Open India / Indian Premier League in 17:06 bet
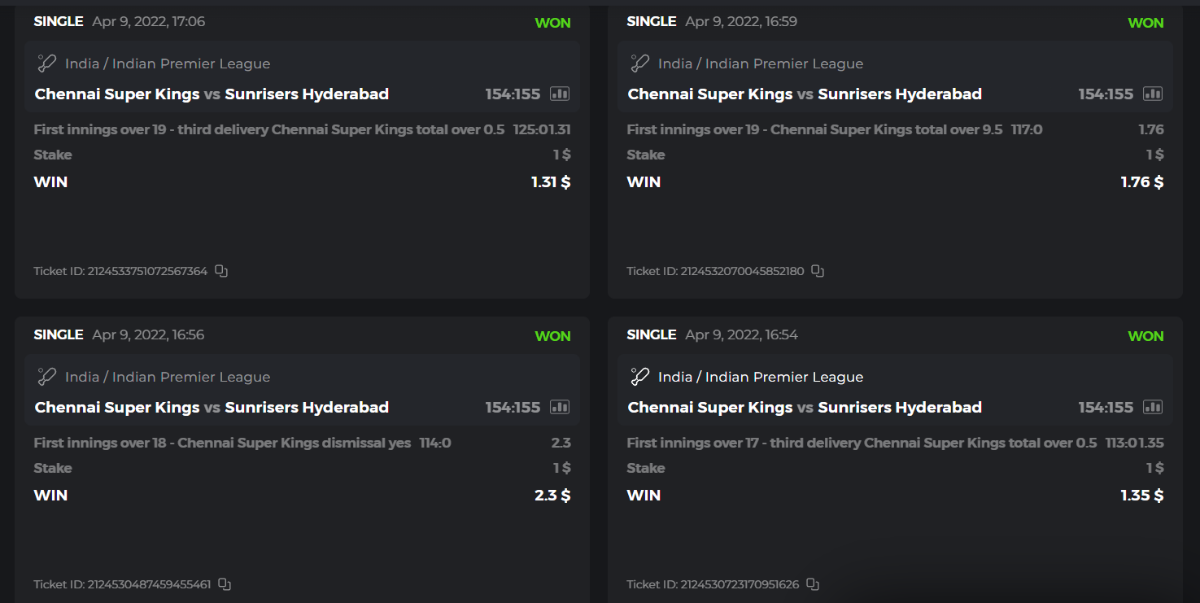Screen dimensions: 1200x603 point(168,64)
